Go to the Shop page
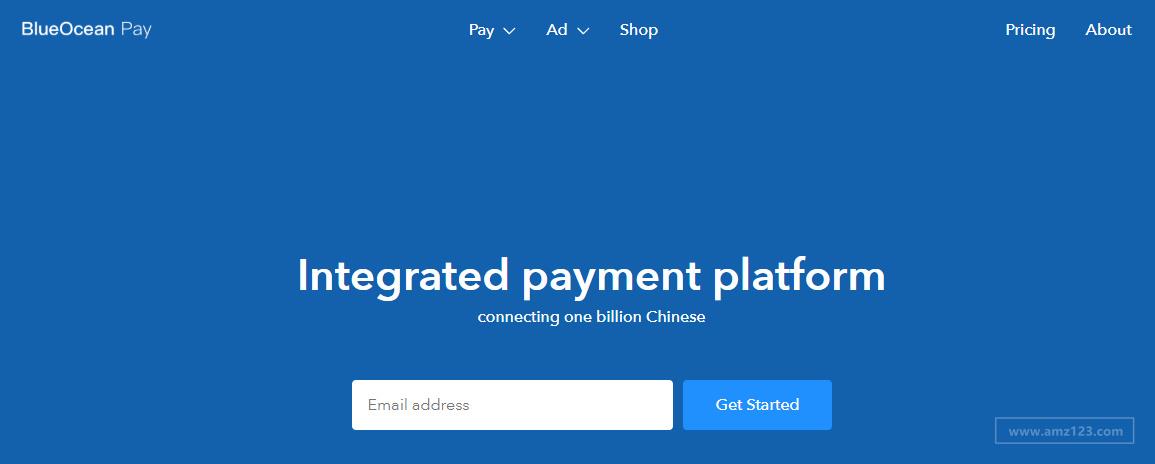Viewport: 1155px width, 464px height. (x=639, y=30)
